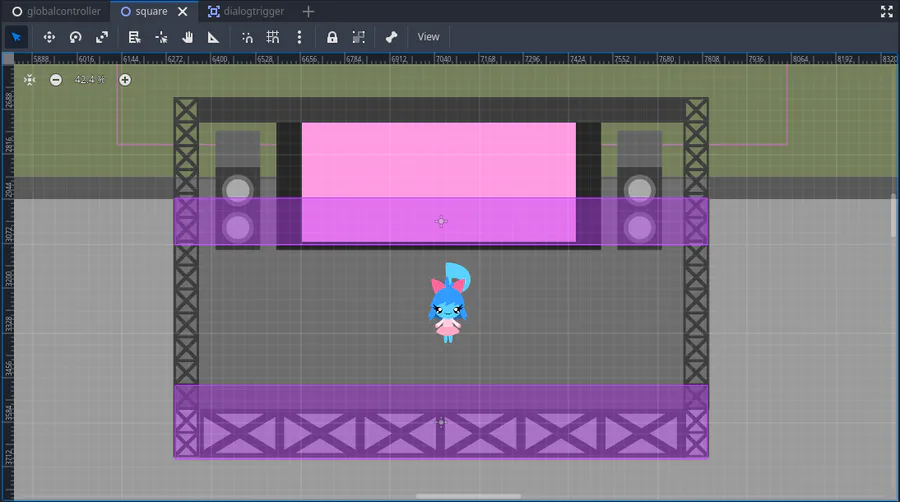The height and width of the screenshot is (502, 900).
Task: Select the square scene tab
Action: coord(152,11)
